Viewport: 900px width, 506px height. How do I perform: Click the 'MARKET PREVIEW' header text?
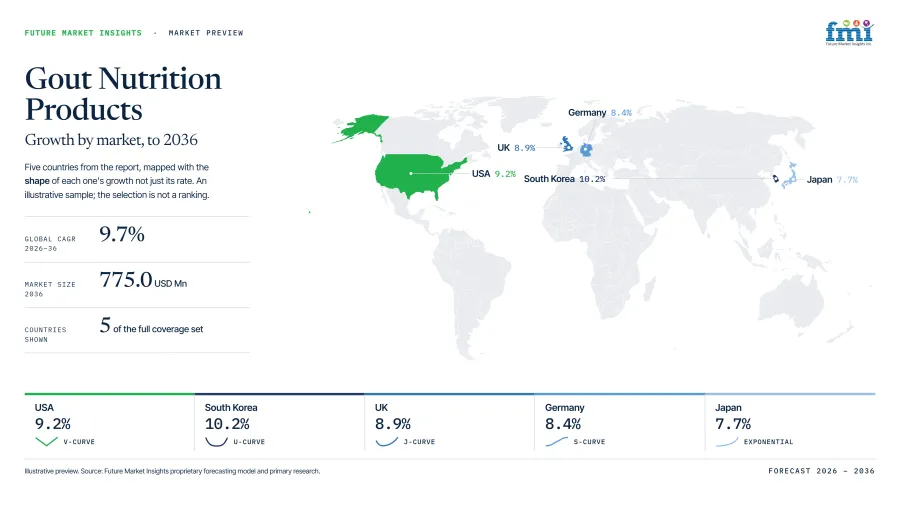click(205, 33)
